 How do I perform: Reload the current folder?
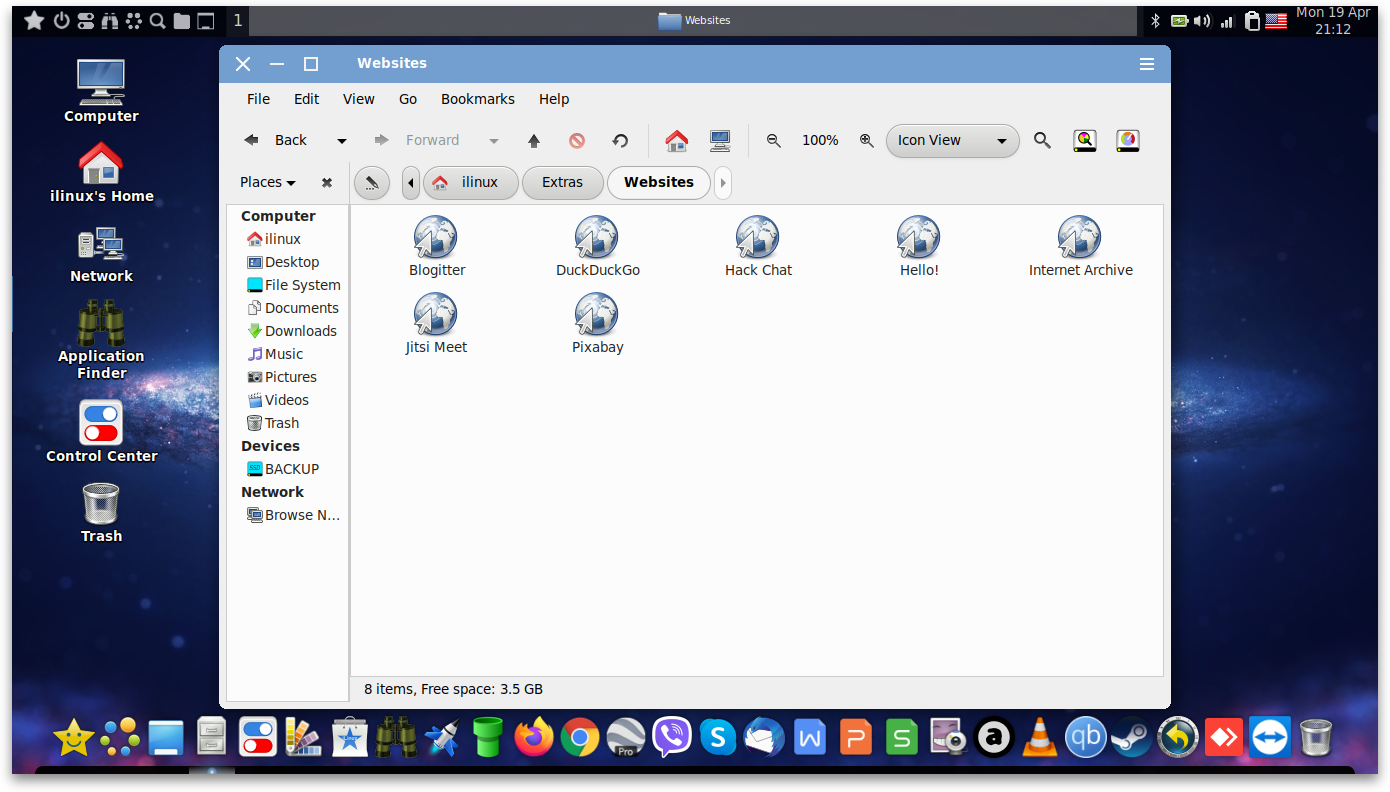pos(620,141)
